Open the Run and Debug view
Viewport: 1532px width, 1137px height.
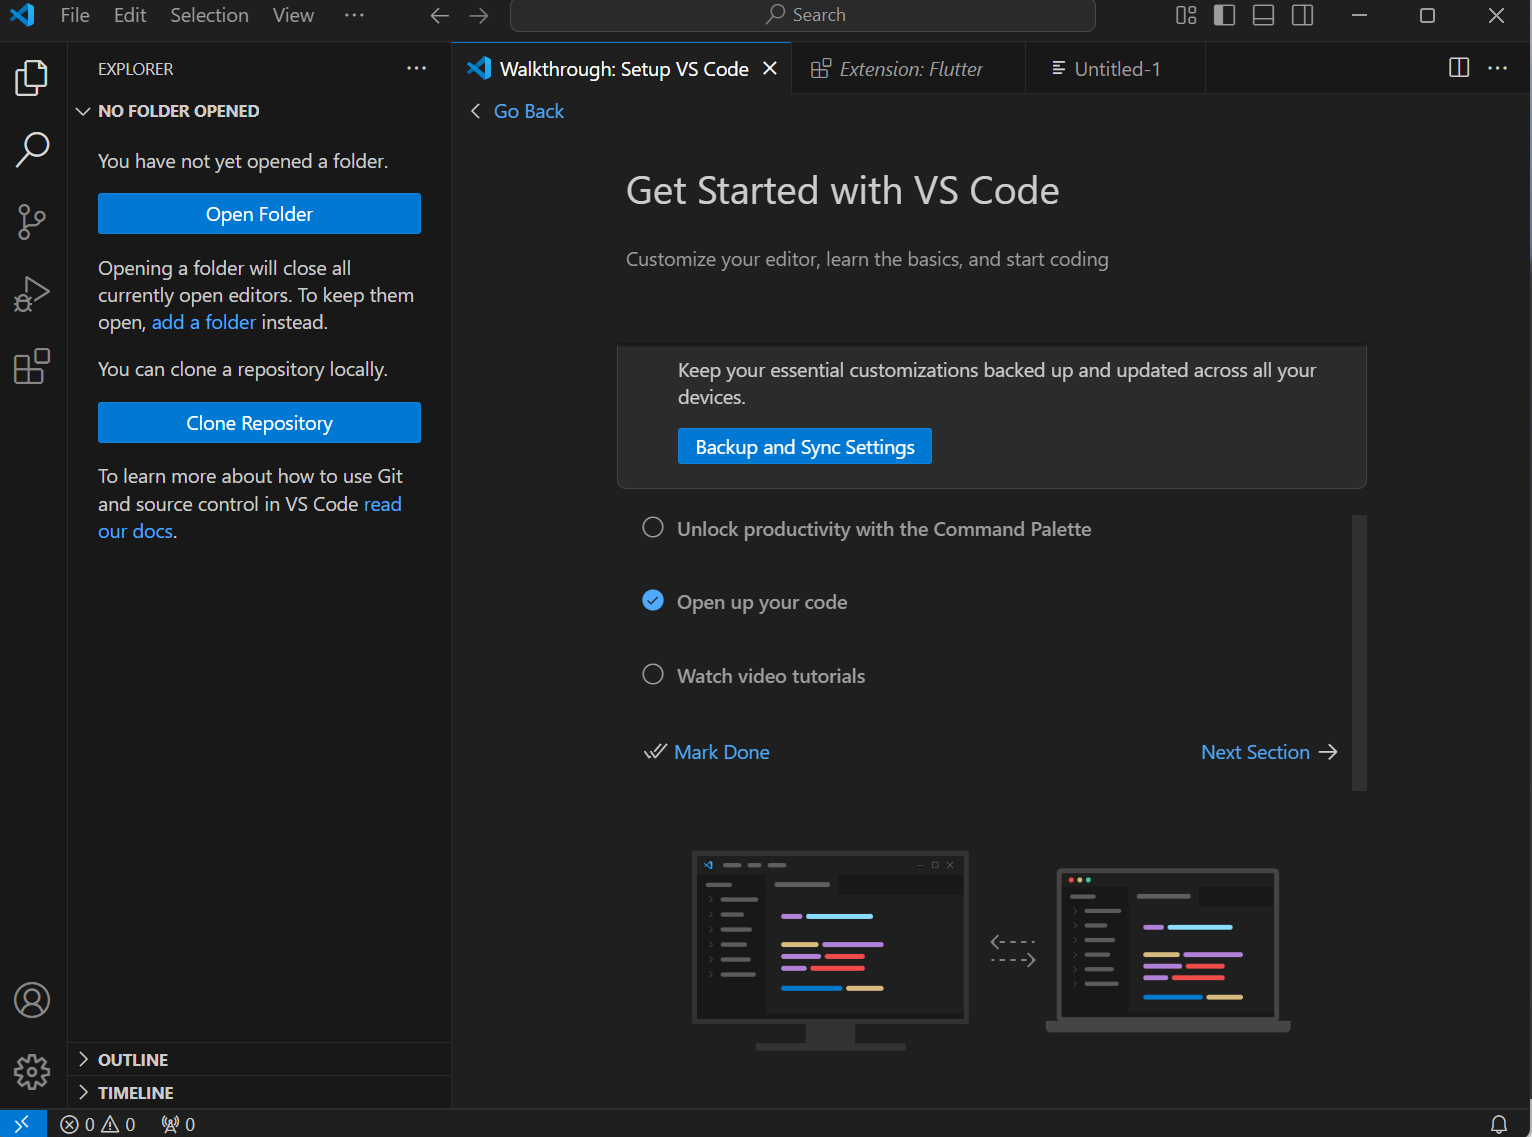tap(32, 294)
